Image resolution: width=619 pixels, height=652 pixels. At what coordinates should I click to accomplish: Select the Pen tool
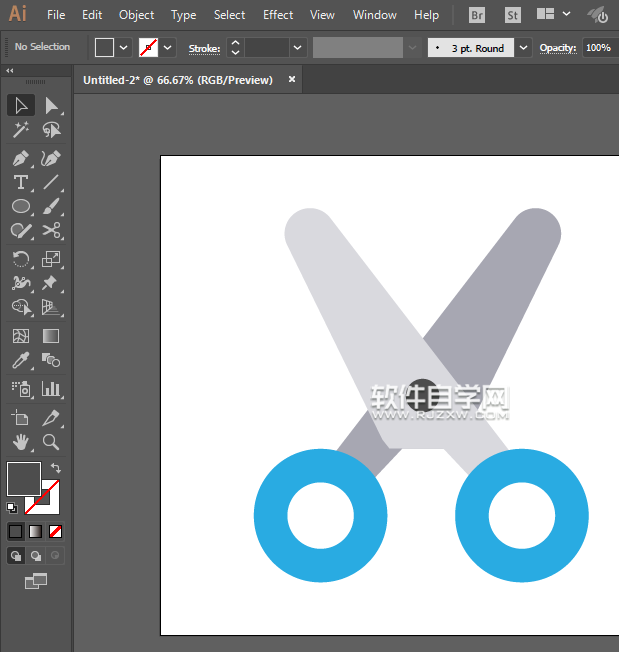click(20, 158)
